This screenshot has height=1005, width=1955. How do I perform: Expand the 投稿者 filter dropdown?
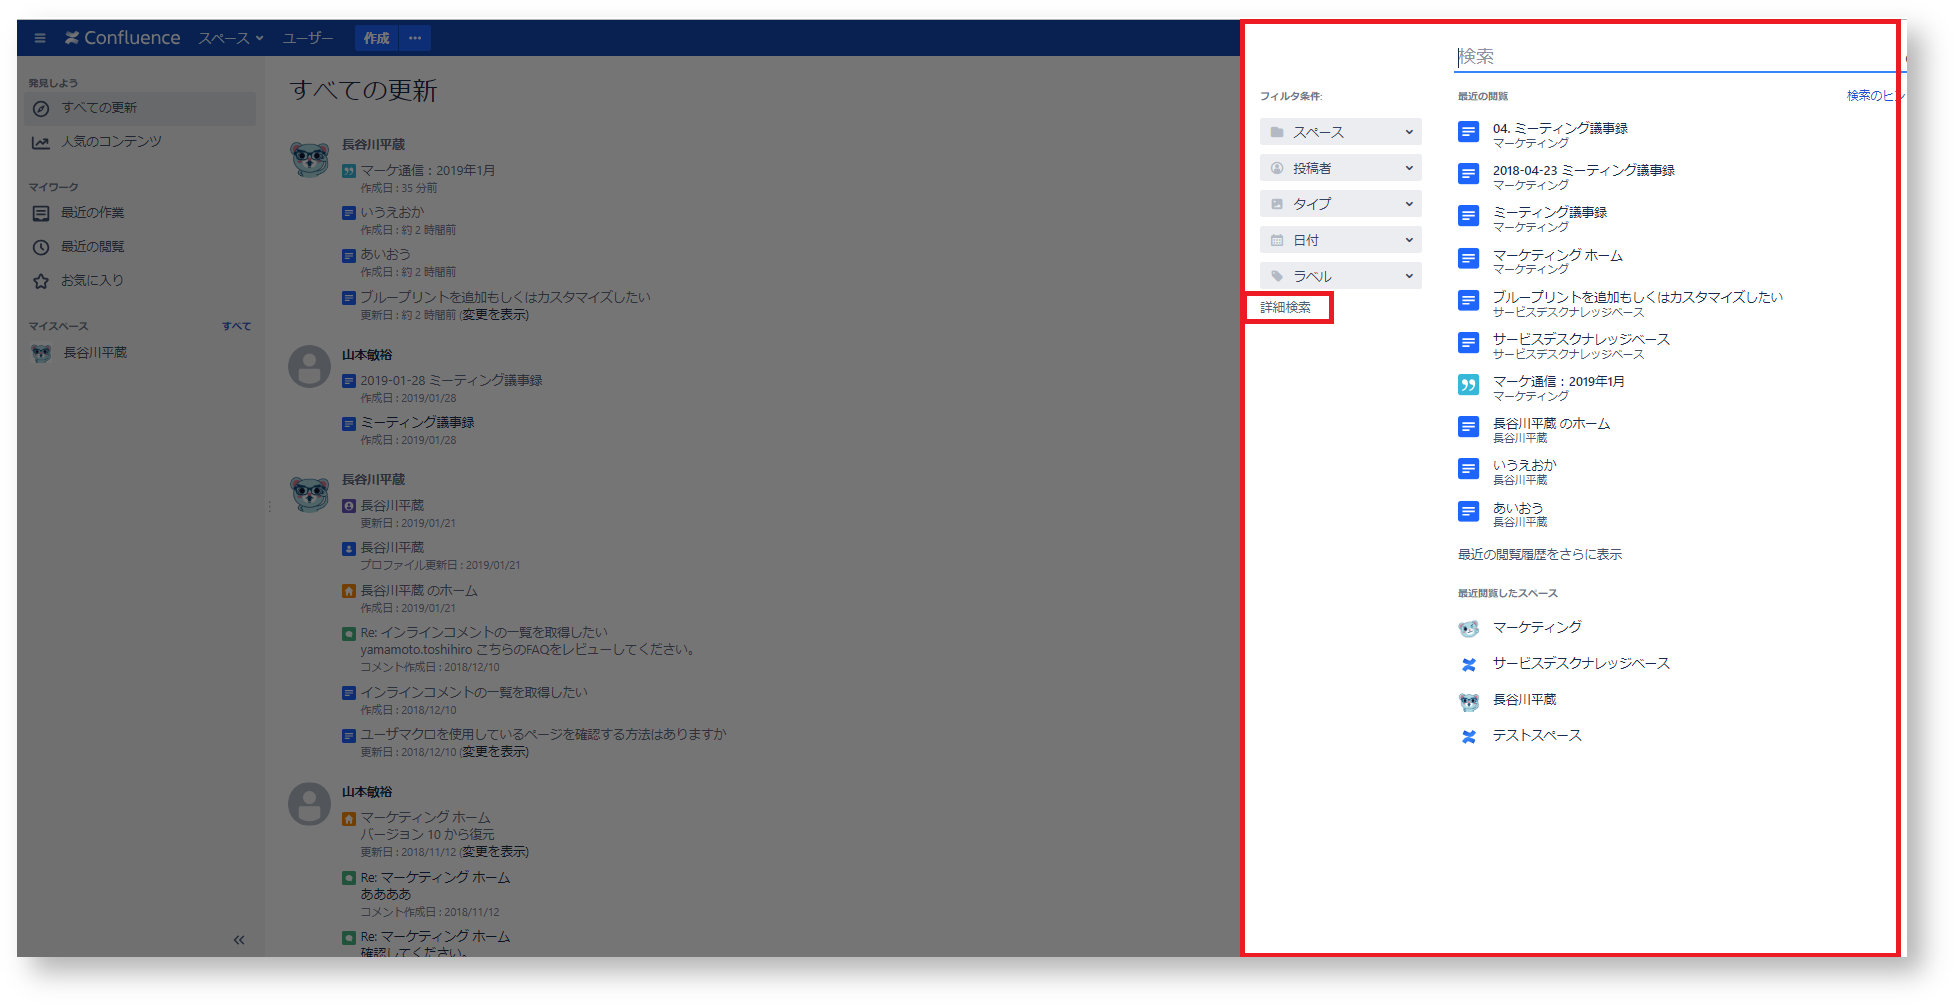point(1340,168)
